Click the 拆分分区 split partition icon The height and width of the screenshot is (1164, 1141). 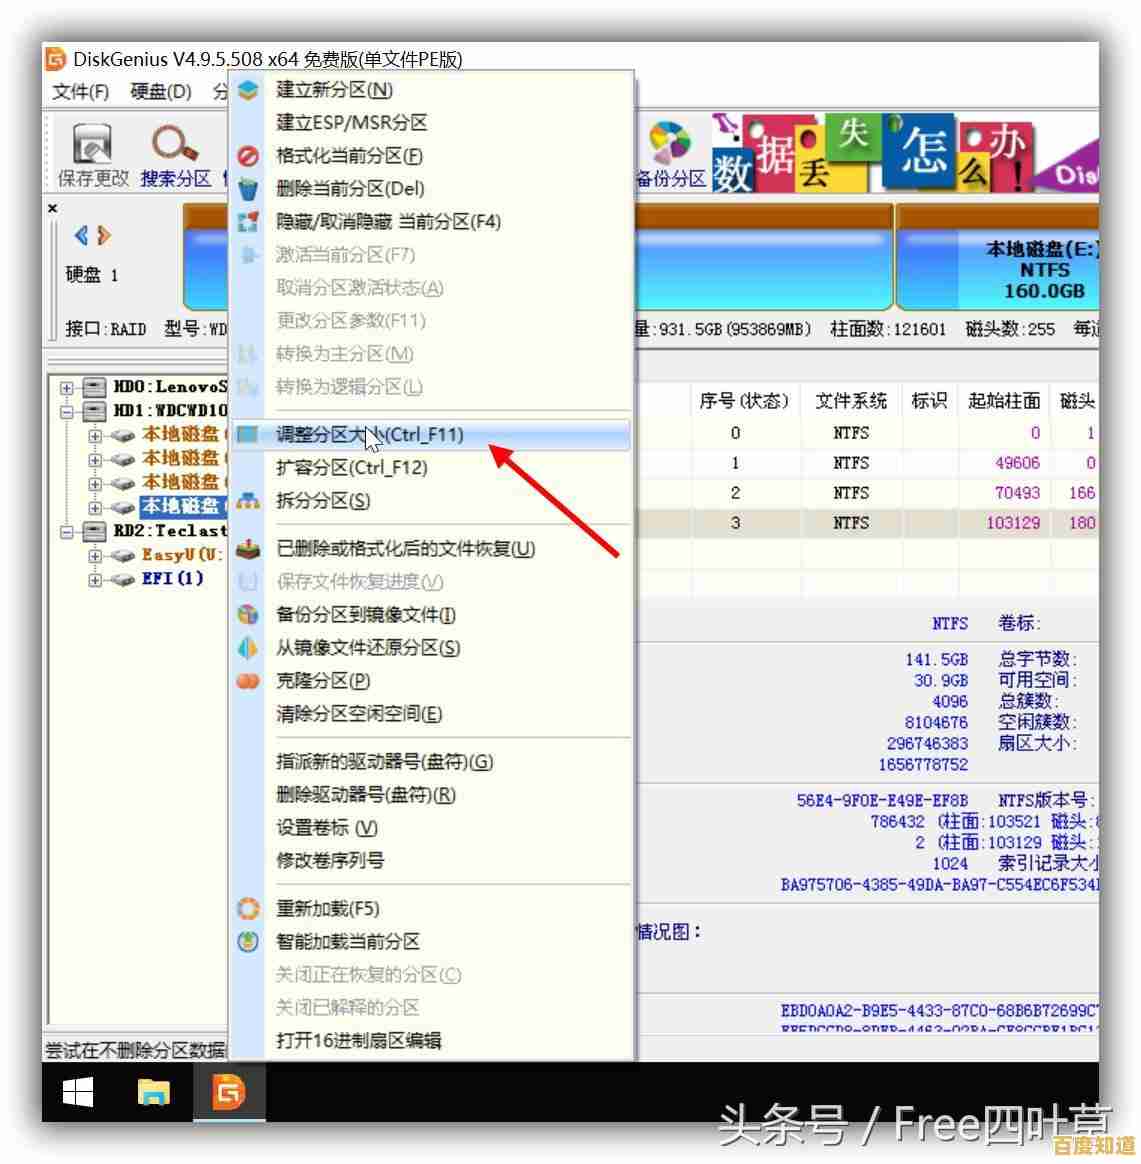[x=248, y=501]
